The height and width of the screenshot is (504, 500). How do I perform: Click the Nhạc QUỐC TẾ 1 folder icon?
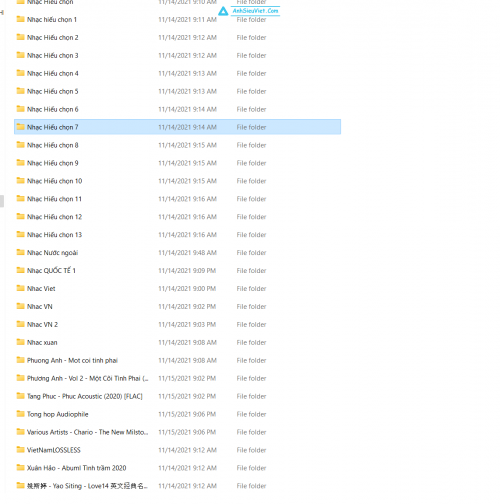pos(21,270)
